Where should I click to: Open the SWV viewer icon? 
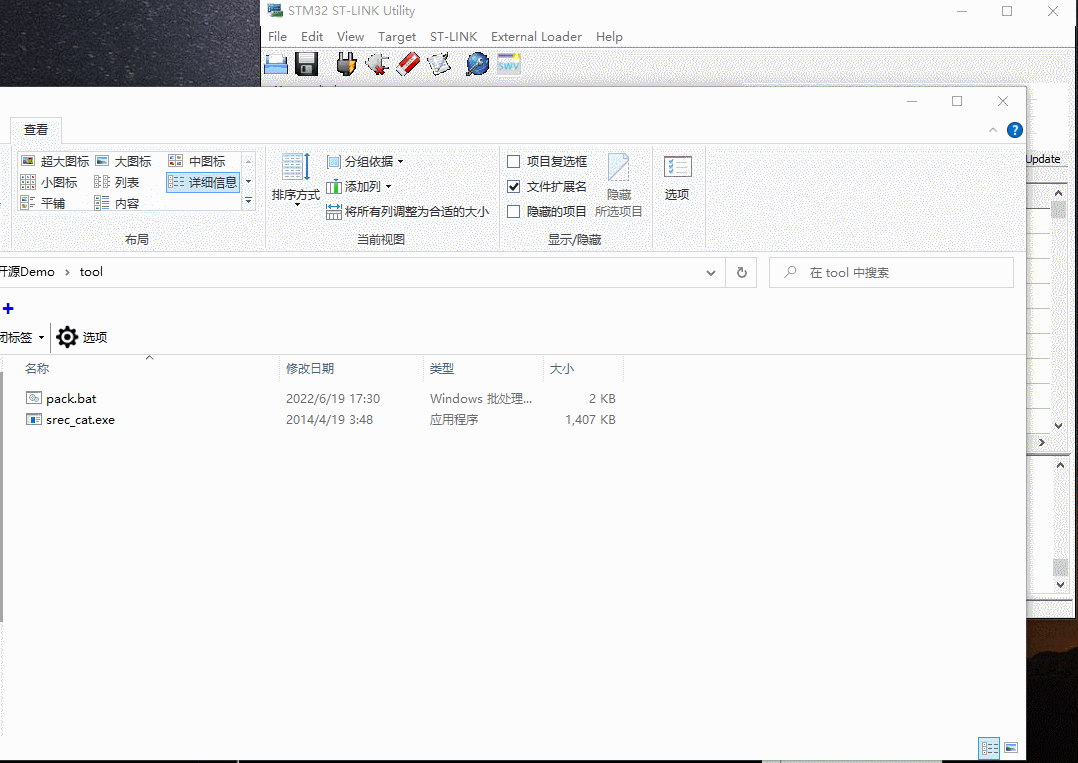tap(509, 65)
